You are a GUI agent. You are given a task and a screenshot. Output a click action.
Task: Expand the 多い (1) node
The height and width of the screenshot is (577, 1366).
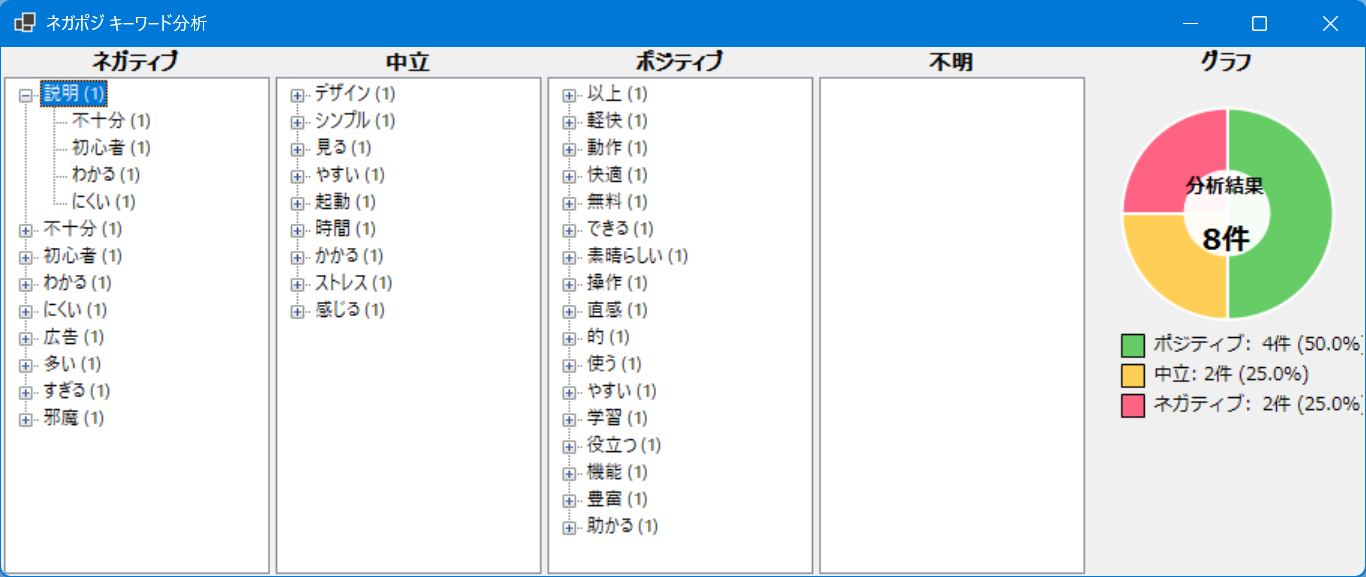pos(25,365)
